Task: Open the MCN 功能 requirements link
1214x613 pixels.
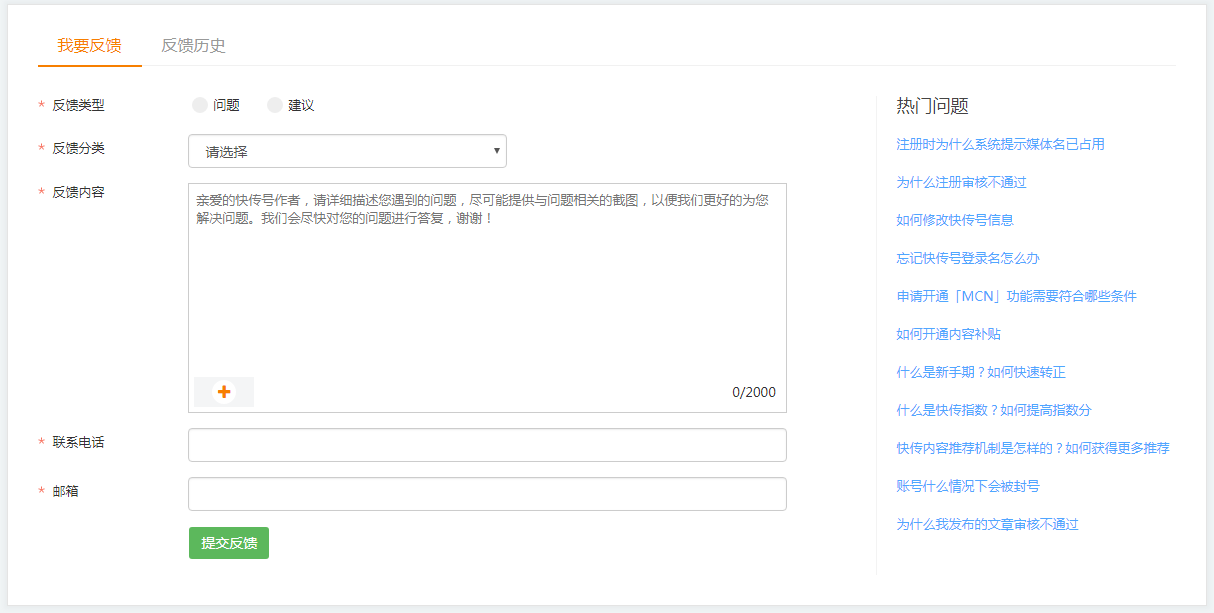Action: (1016, 296)
